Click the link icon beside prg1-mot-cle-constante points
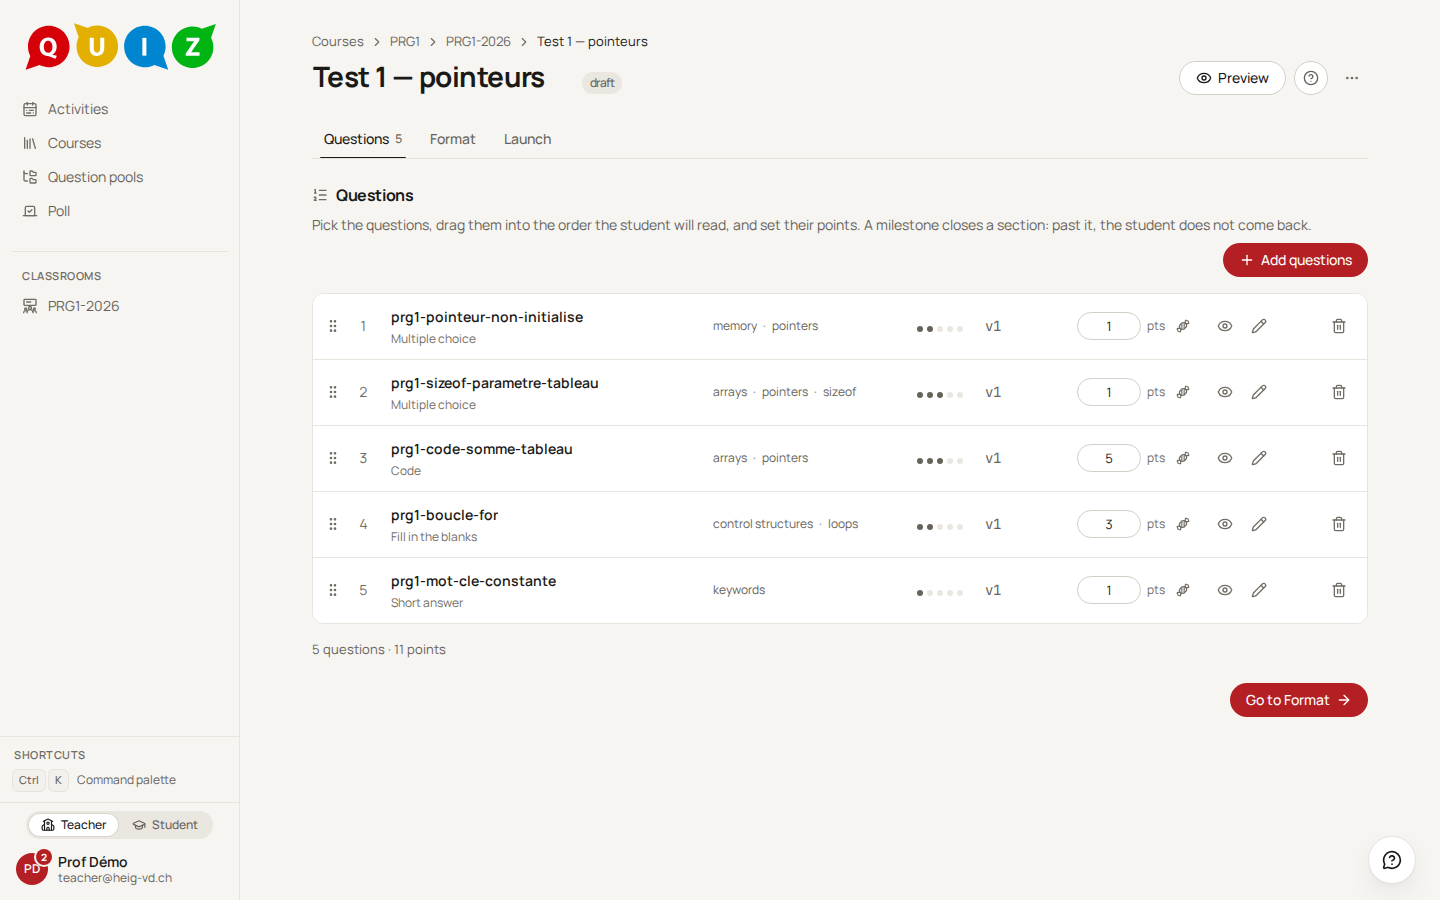1440x900 pixels. tap(1183, 590)
